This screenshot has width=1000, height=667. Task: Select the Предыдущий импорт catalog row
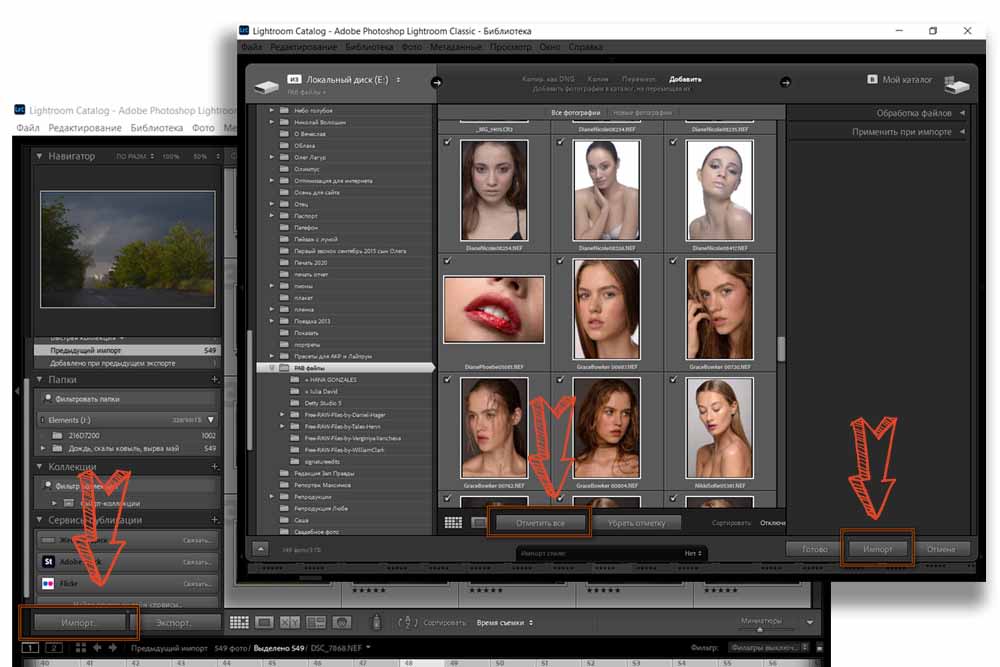(x=128, y=350)
